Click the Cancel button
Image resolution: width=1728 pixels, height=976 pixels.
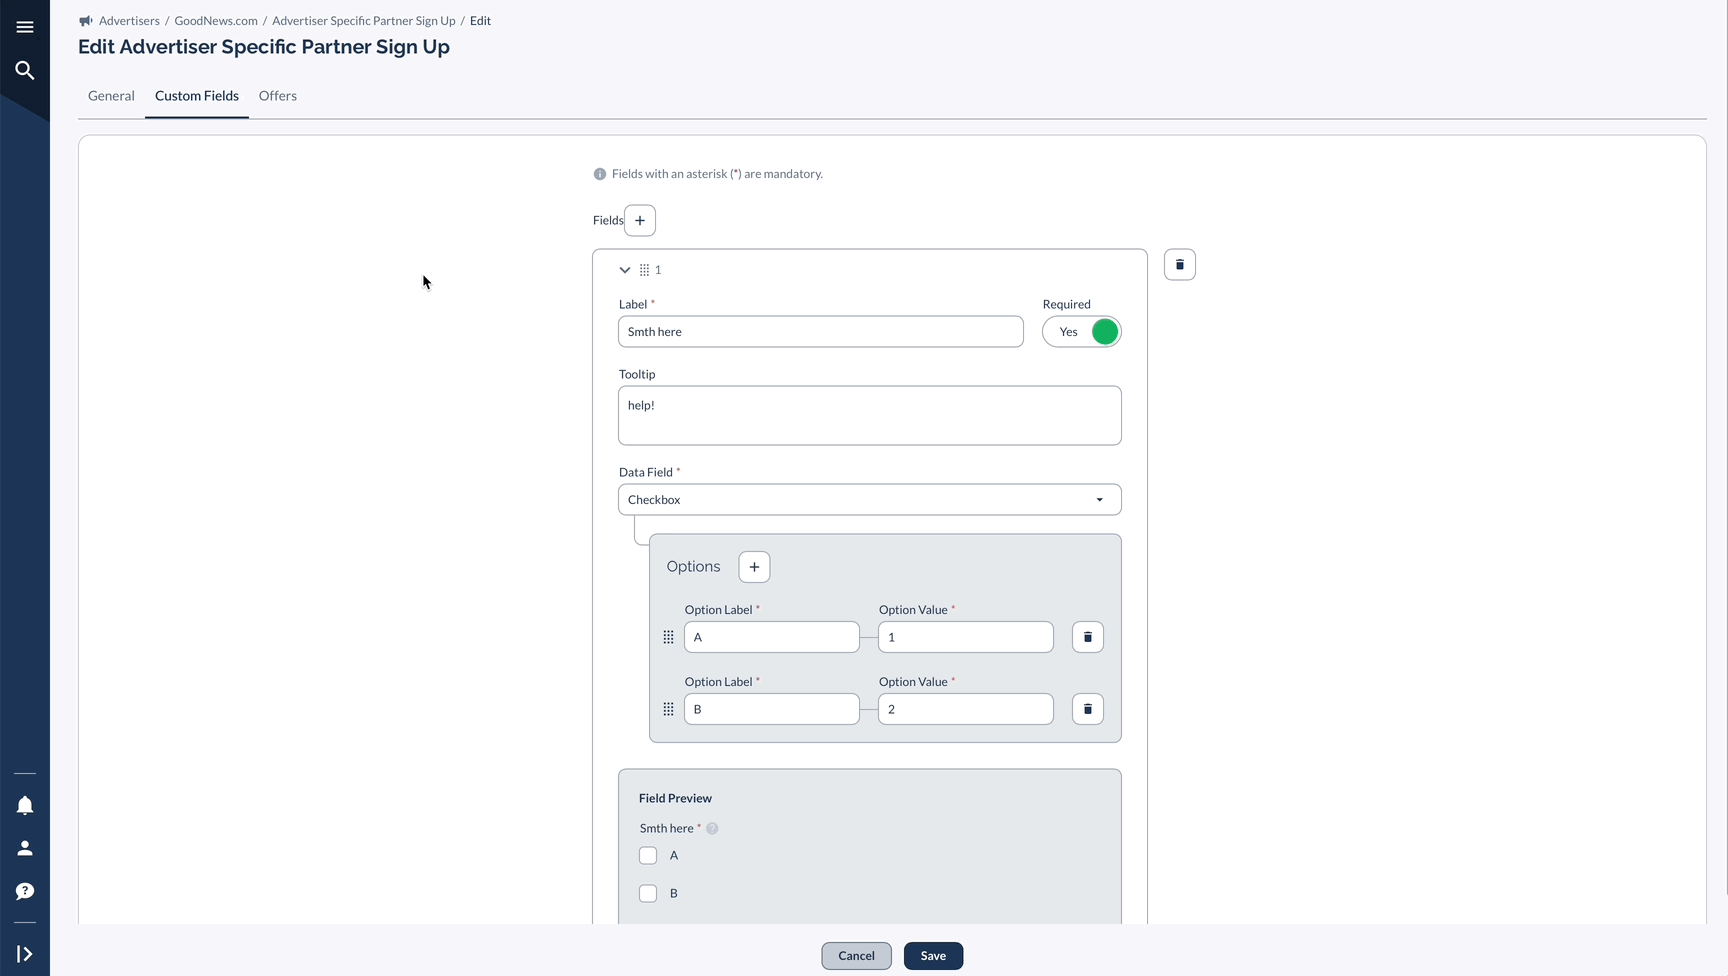pos(857,956)
